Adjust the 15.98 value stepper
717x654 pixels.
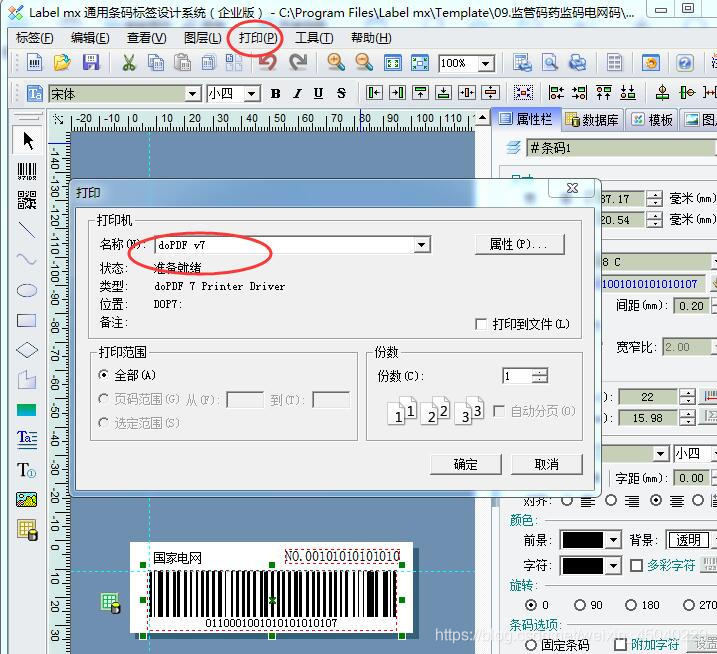[x=687, y=418]
